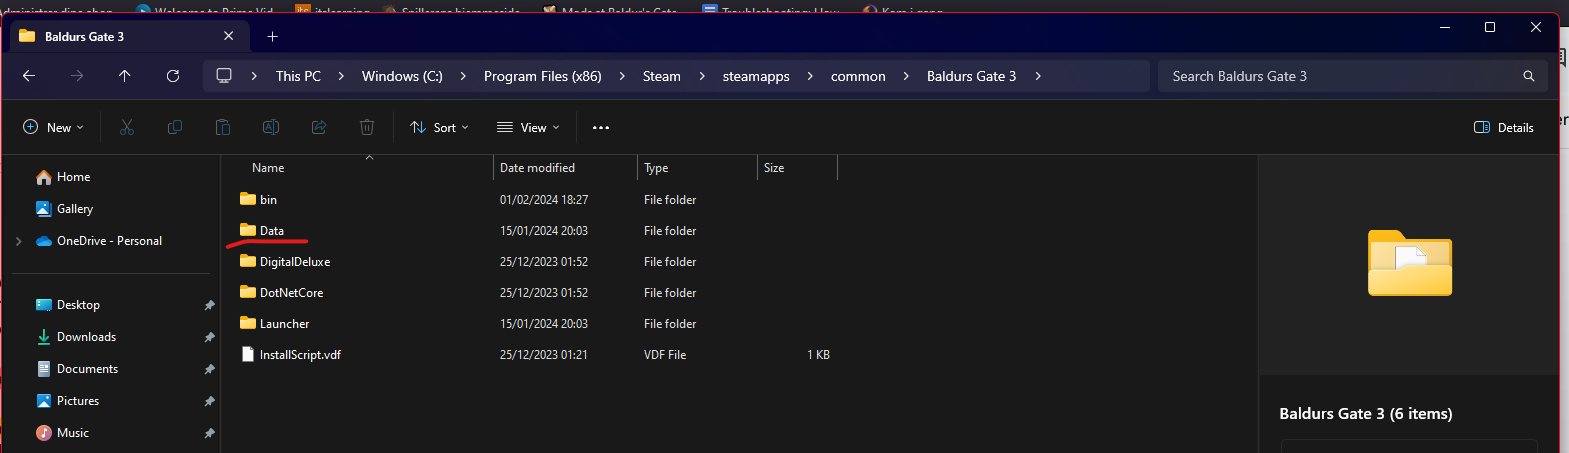Image resolution: width=1569 pixels, height=453 pixels.
Task: Refresh the current folder view
Action: click(173, 76)
